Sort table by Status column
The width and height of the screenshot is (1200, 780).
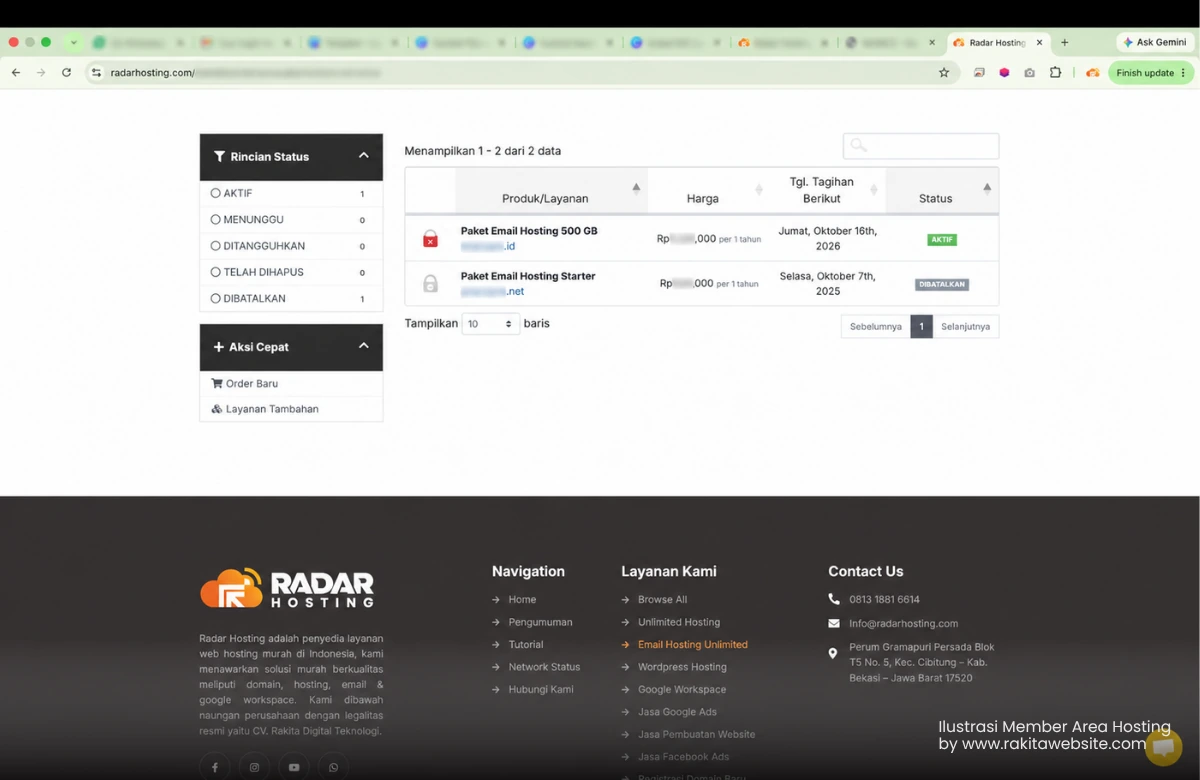tap(942, 190)
